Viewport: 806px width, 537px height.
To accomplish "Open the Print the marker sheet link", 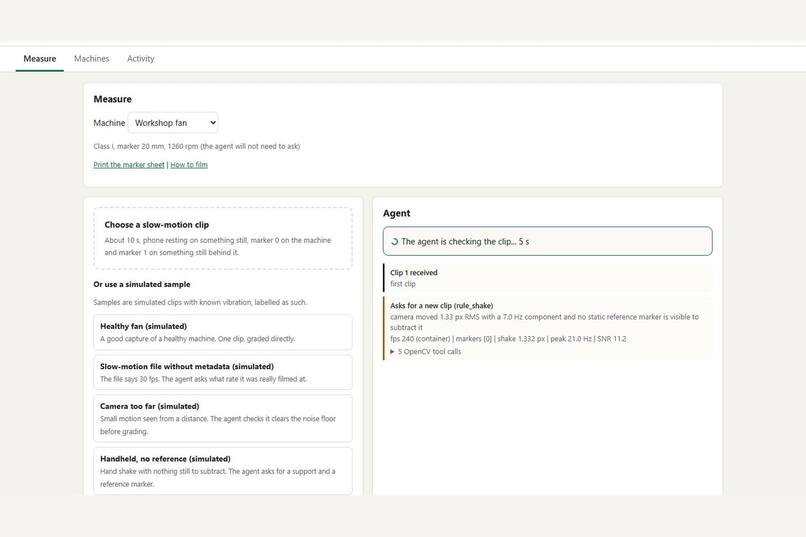I will (129, 165).
